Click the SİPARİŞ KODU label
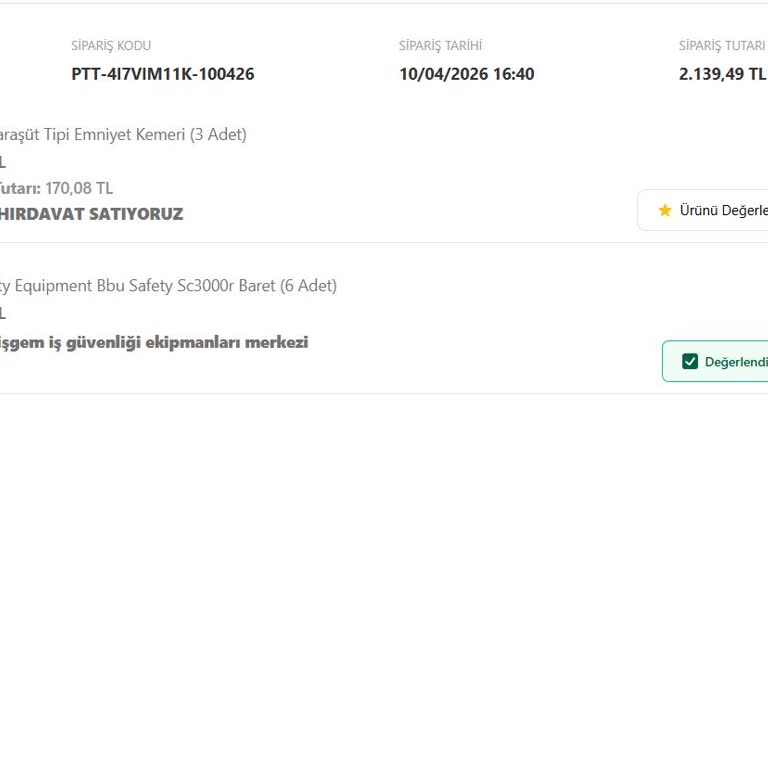768x768 pixels. click(111, 46)
